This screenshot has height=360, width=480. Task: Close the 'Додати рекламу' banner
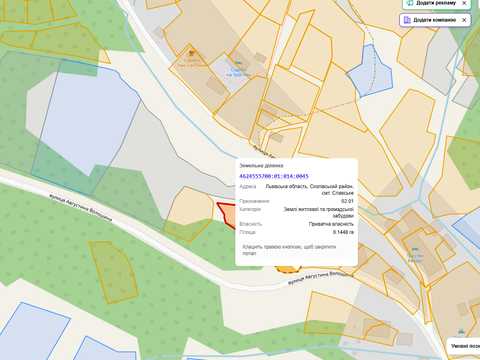coord(464,3)
